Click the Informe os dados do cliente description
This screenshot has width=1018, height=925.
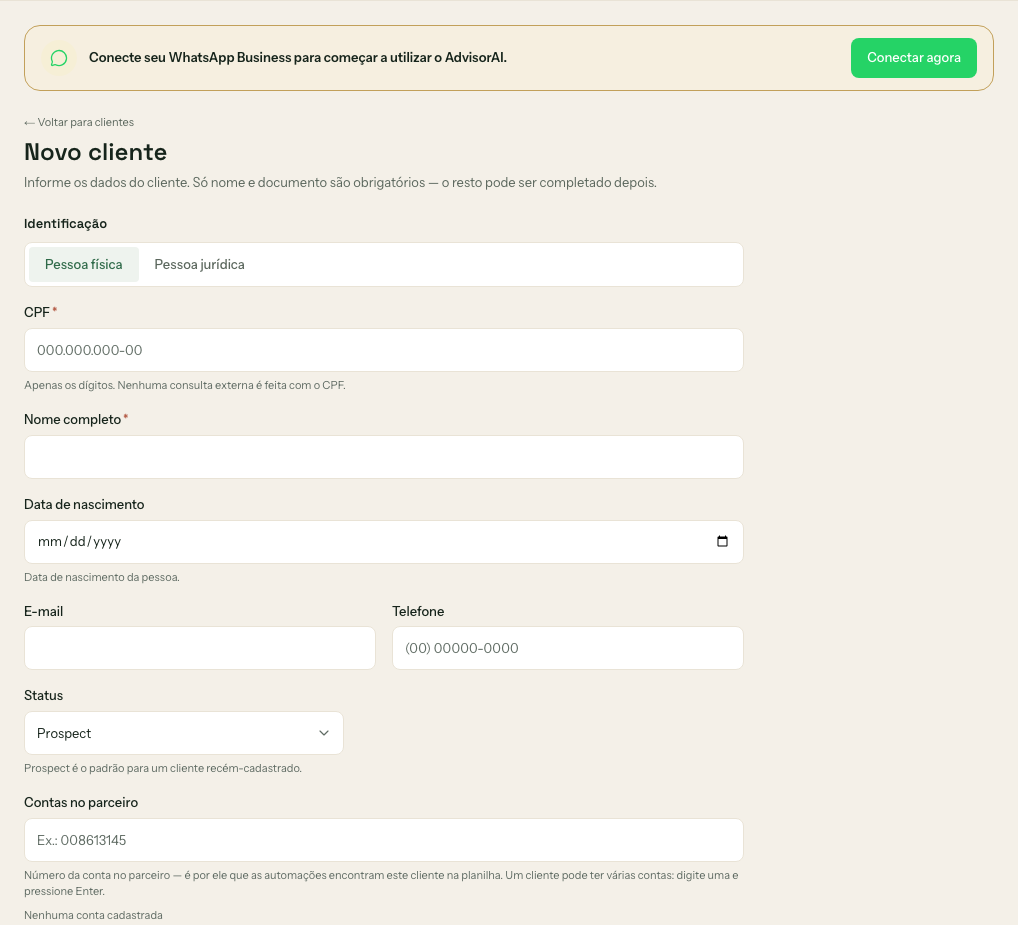(340, 182)
